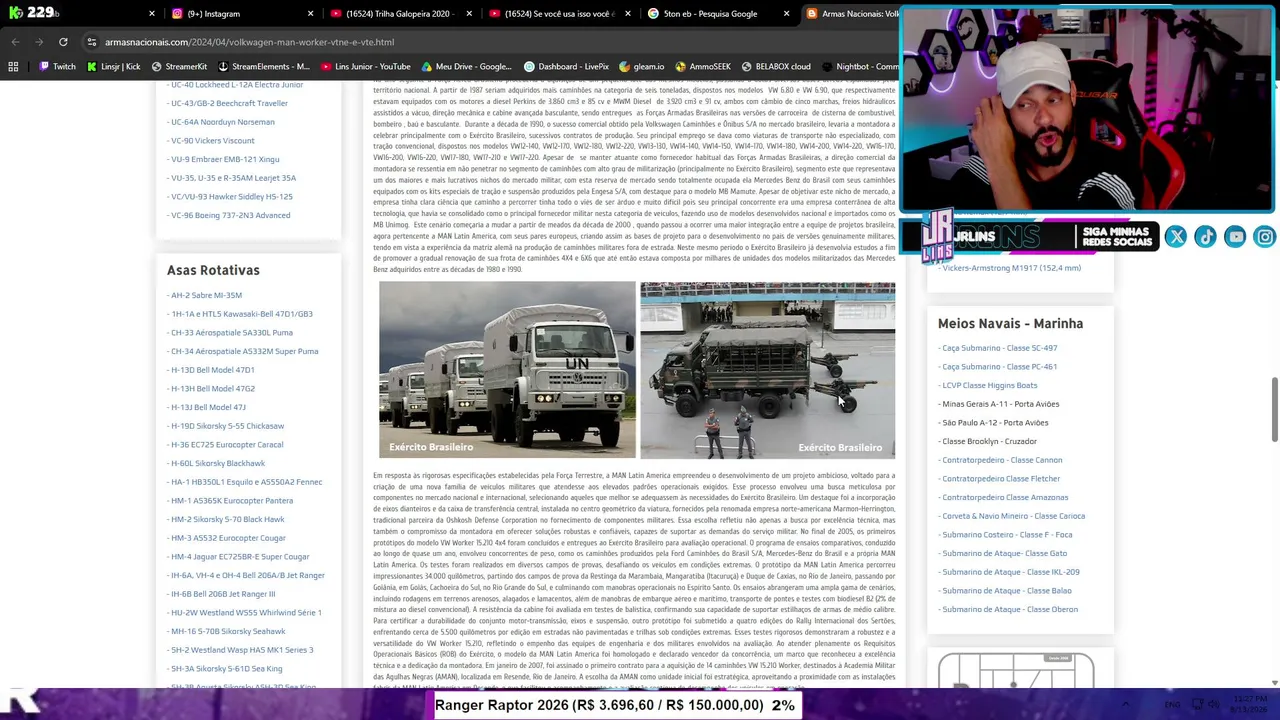Screen dimensions: 1280x720
Task: Open the CH-34 Aérospatiale AS332M Super Puma link
Action: click(x=244, y=351)
